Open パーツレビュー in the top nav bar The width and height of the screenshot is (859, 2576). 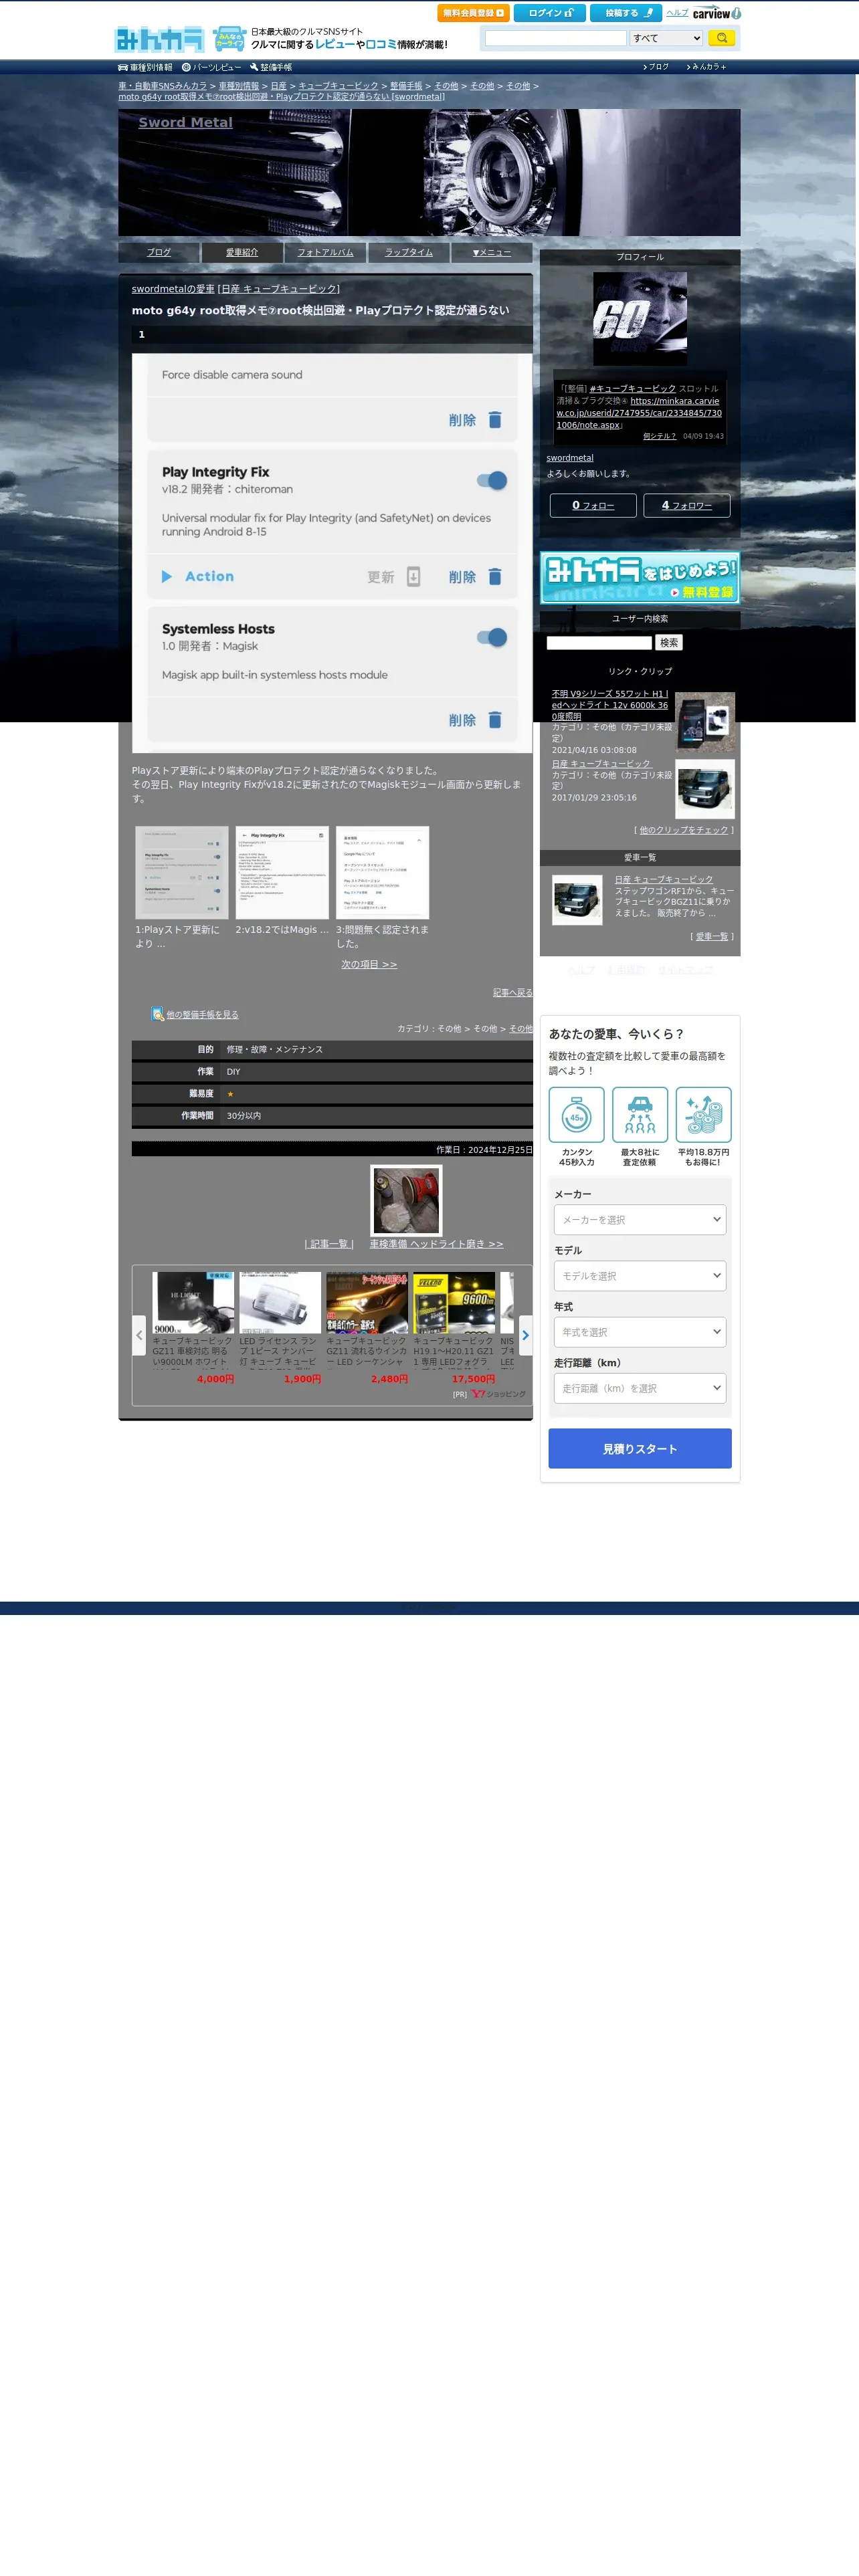pyautogui.click(x=211, y=68)
